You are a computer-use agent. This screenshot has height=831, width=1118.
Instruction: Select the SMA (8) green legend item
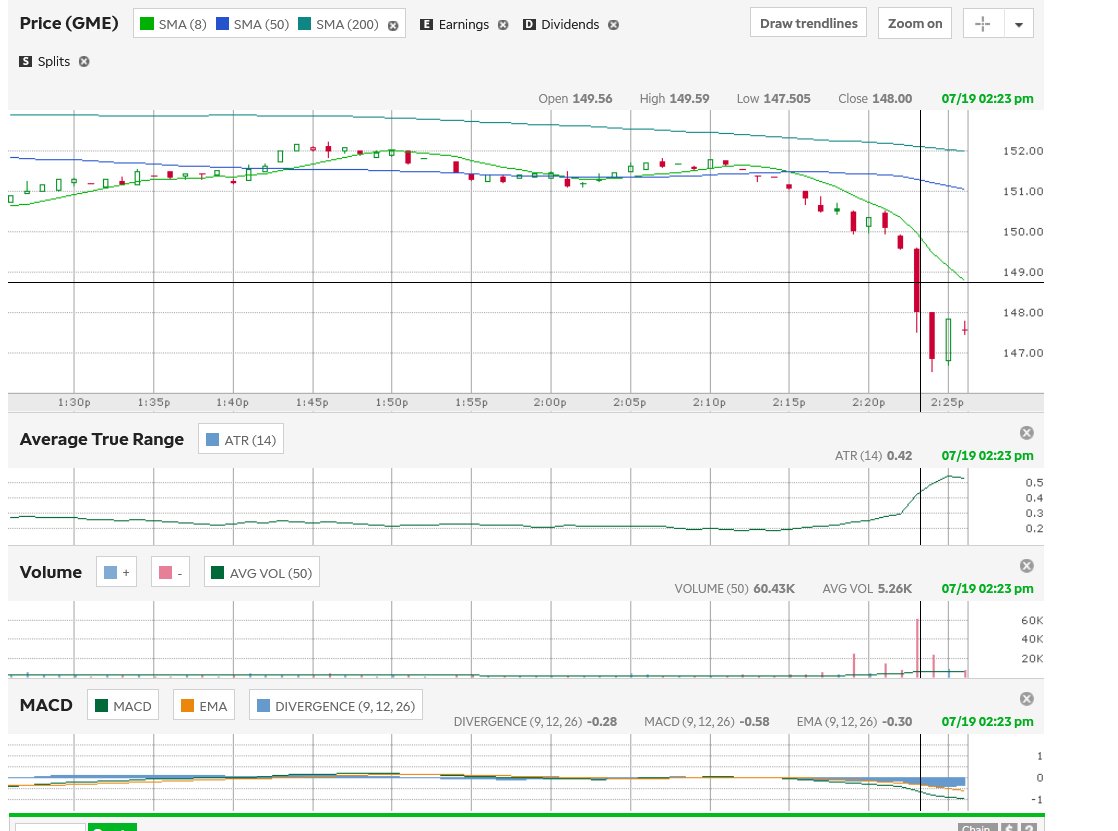pyautogui.click(x=173, y=24)
